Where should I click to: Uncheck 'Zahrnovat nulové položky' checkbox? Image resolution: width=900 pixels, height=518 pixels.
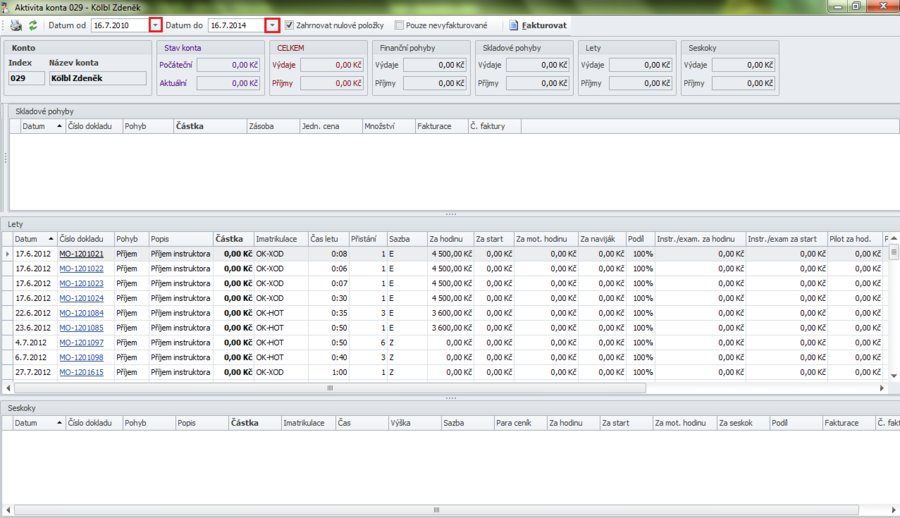[290, 25]
